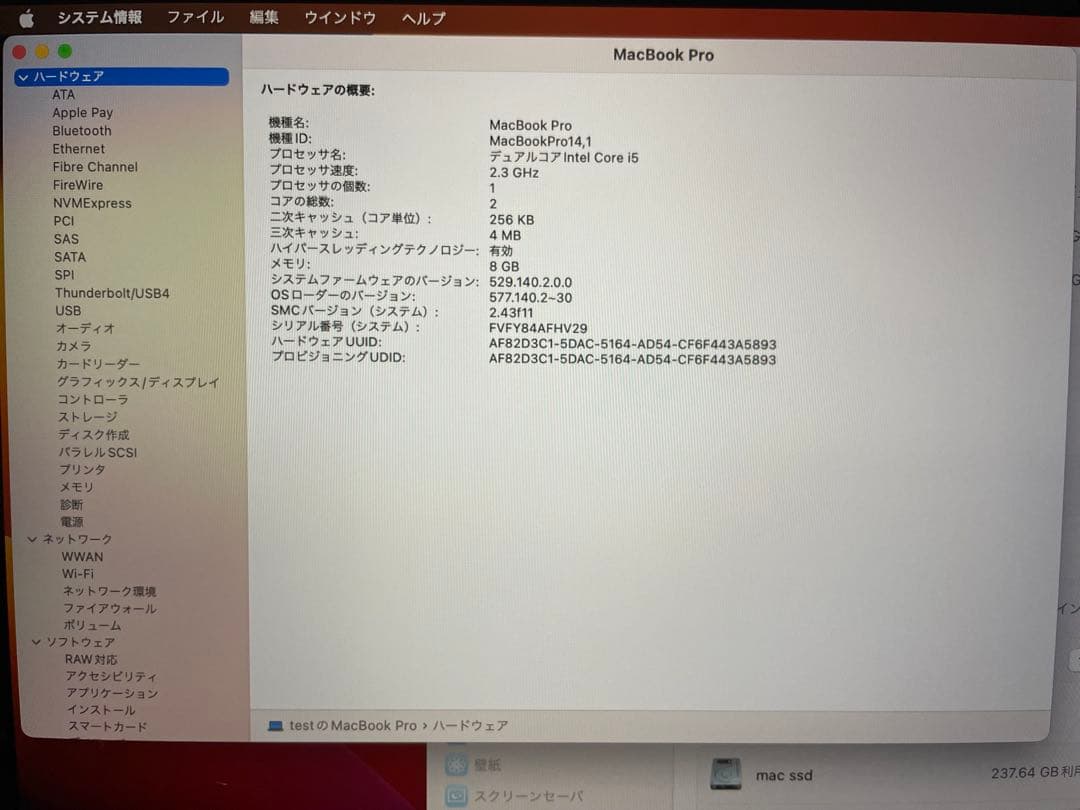
Task: Select USB in the sidebar
Action: pos(68,310)
